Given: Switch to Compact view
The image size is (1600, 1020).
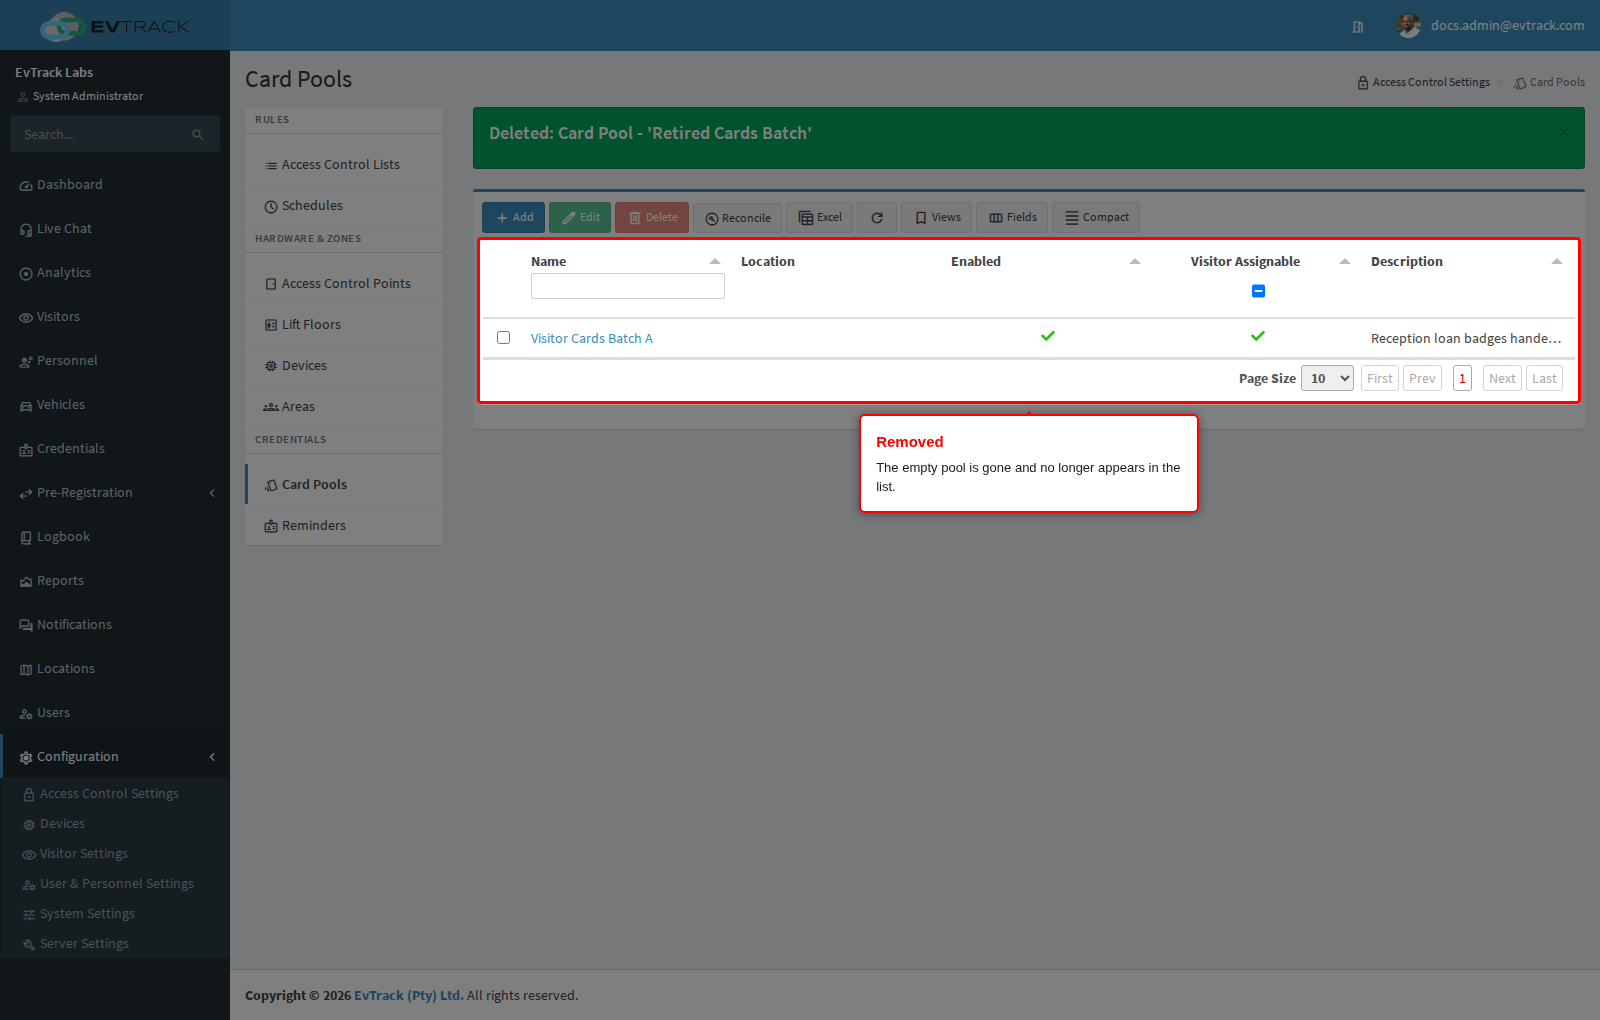Looking at the screenshot, I should [x=1096, y=218].
